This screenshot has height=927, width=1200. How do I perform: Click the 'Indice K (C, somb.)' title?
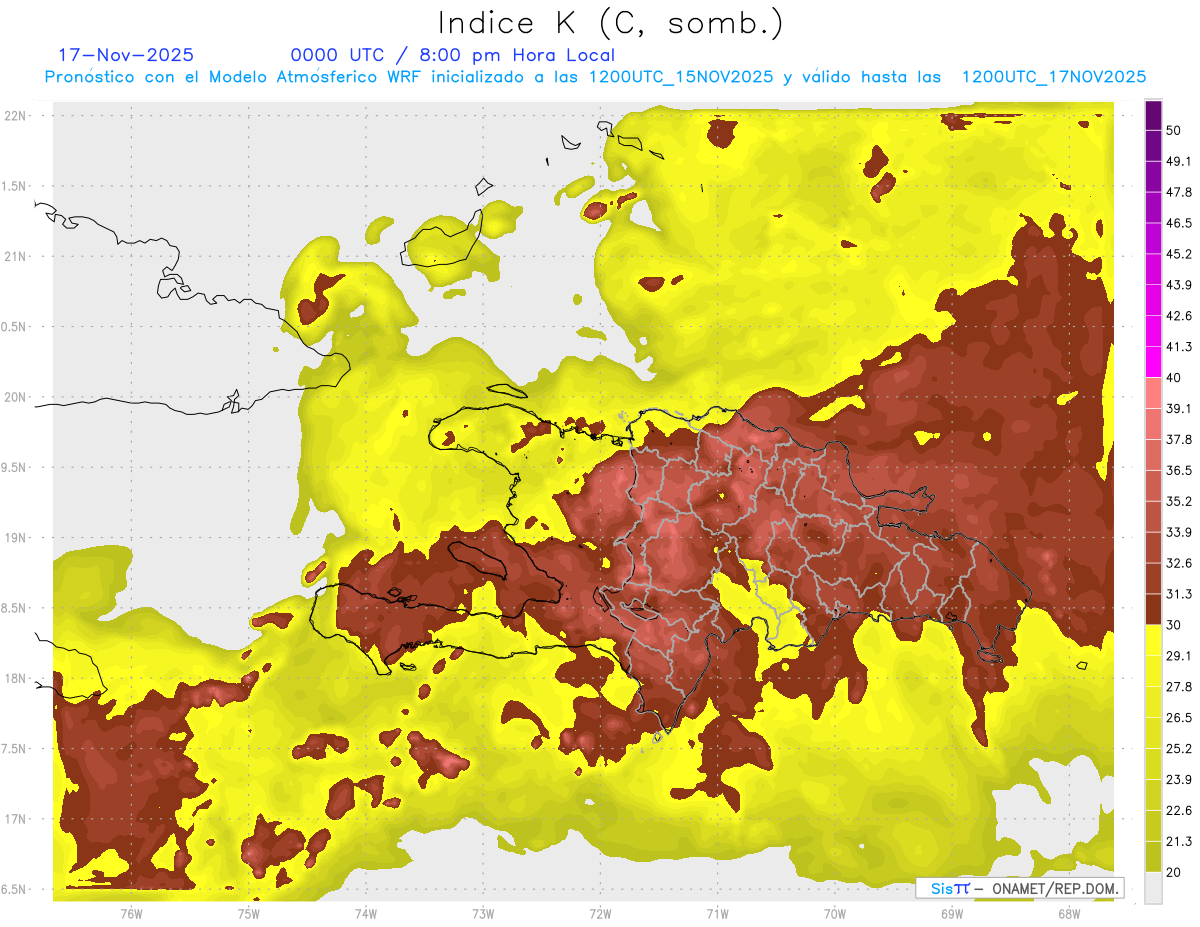tap(611, 23)
